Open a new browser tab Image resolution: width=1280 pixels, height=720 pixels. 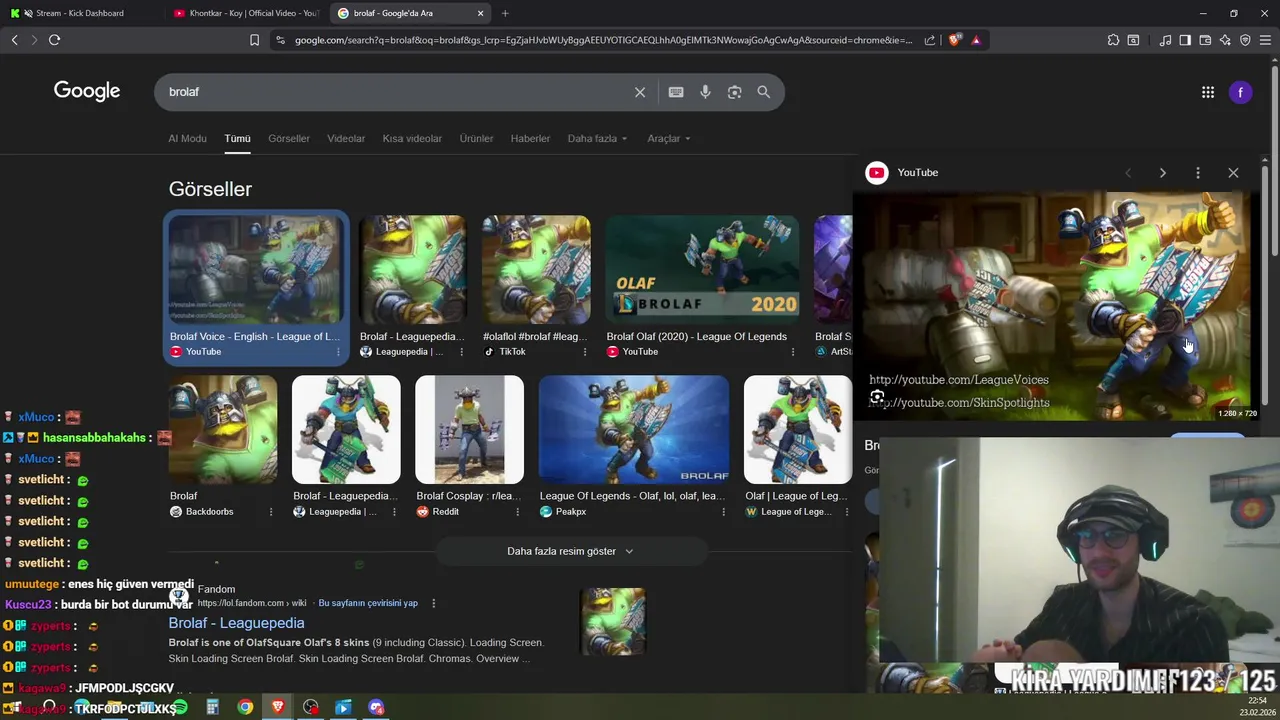pyautogui.click(x=505, y=13)
